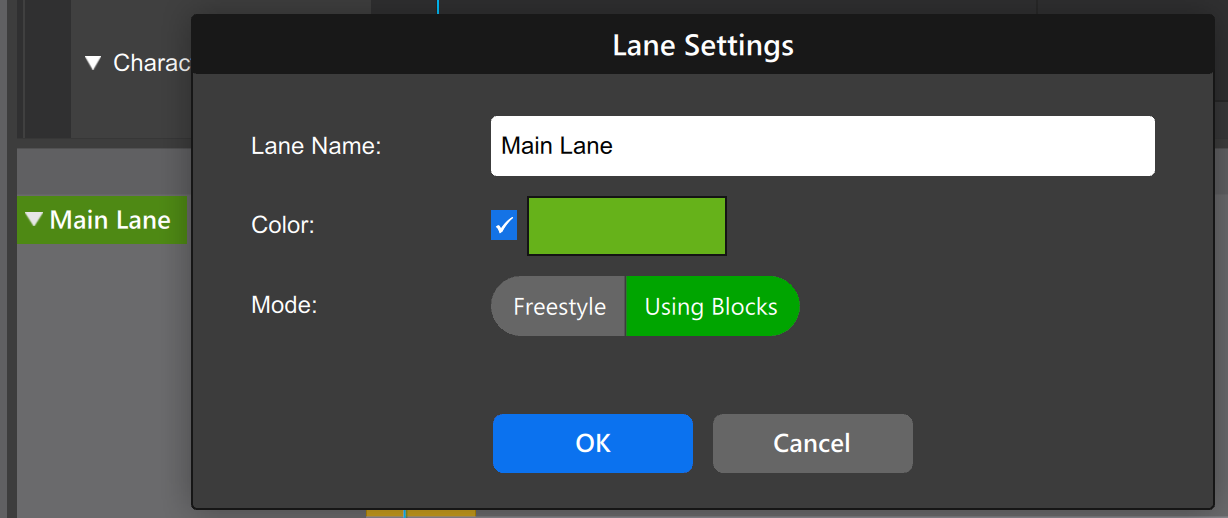Select the yellow block below the dialog

385,513
